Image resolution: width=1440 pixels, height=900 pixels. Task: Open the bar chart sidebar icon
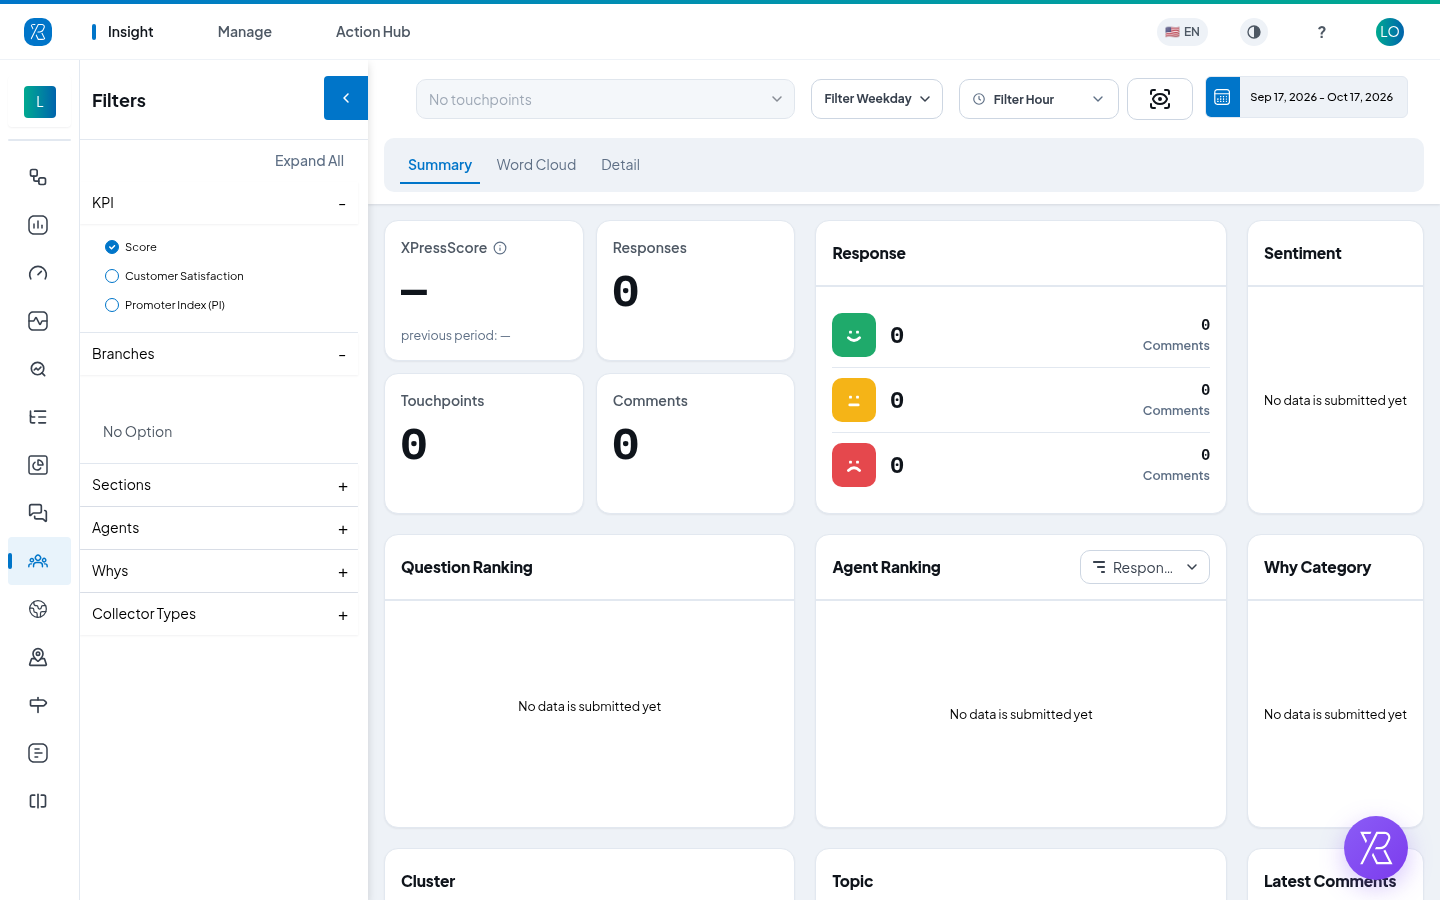pyautogui.click(x=38, y=225)
